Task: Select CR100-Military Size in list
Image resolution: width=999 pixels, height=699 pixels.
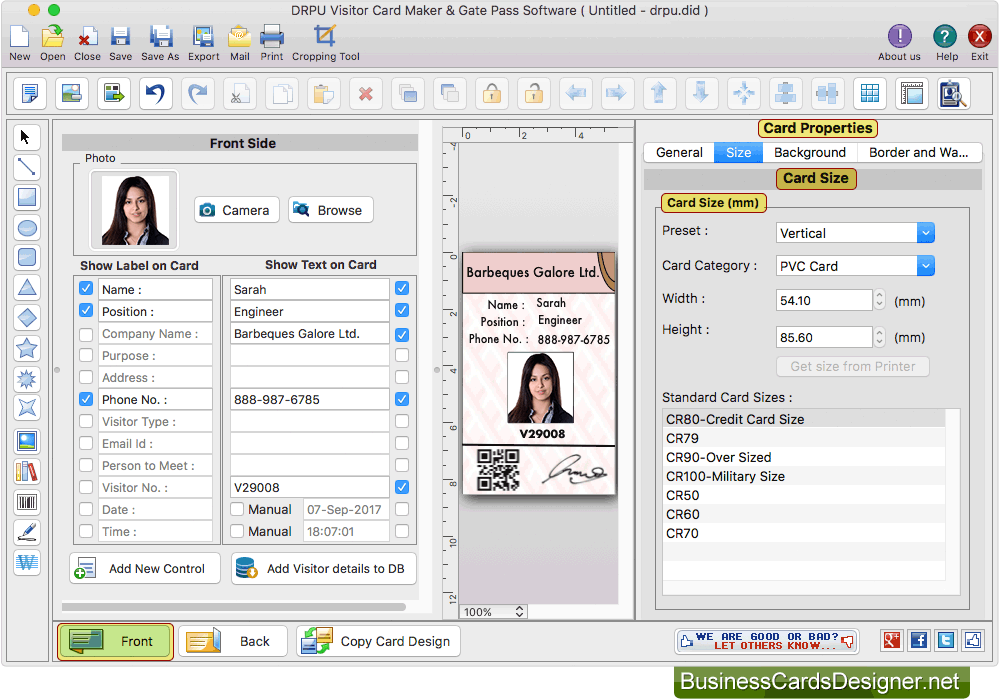Action: [x=805, y=476]
